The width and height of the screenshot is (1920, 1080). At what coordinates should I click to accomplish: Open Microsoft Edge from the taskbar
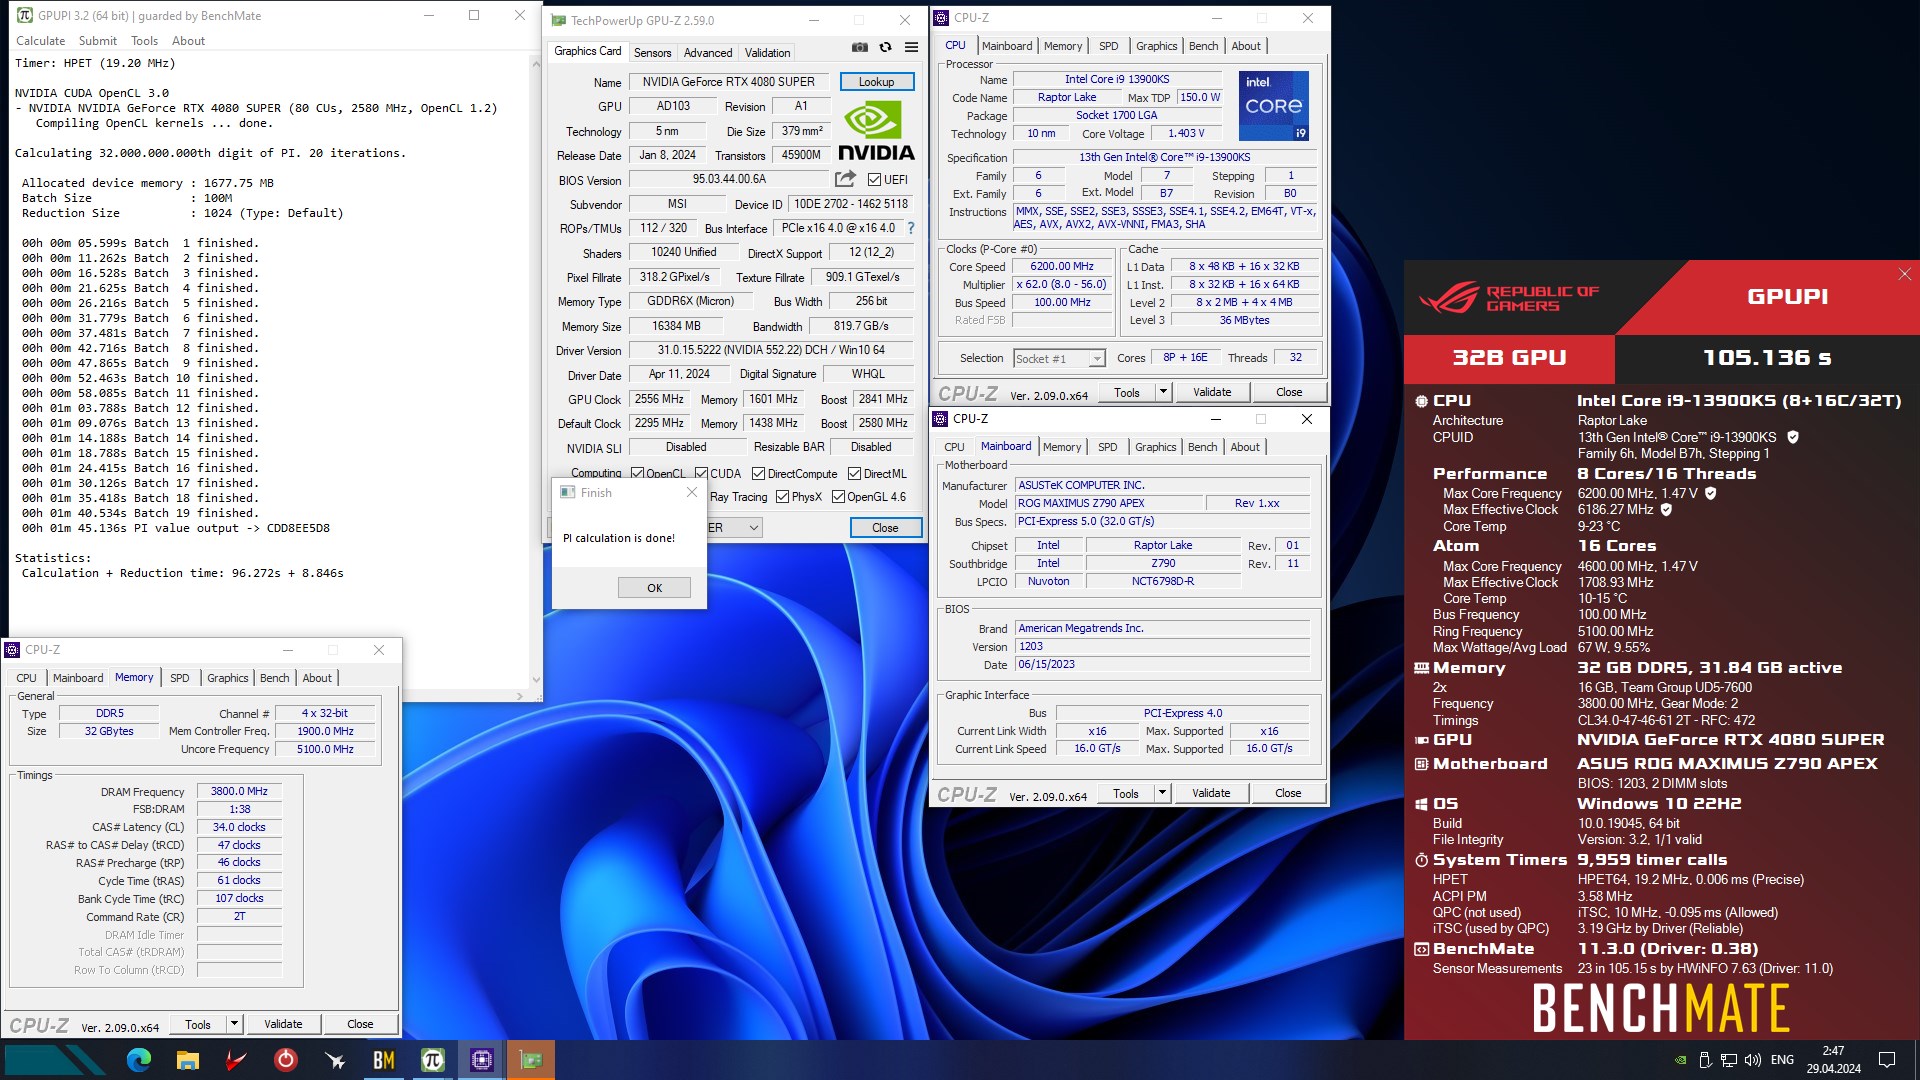pyautogui.click(x=138, y=1060)
